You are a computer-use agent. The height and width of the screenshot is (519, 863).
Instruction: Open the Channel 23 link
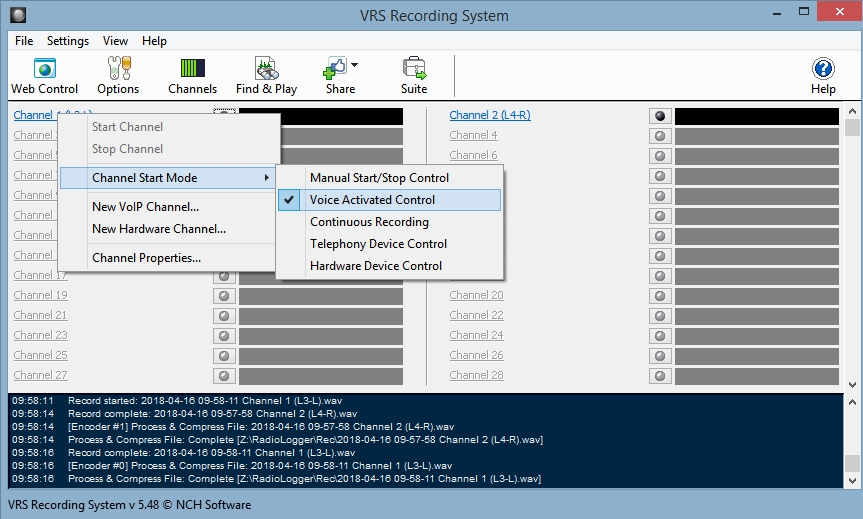(40, 335)
